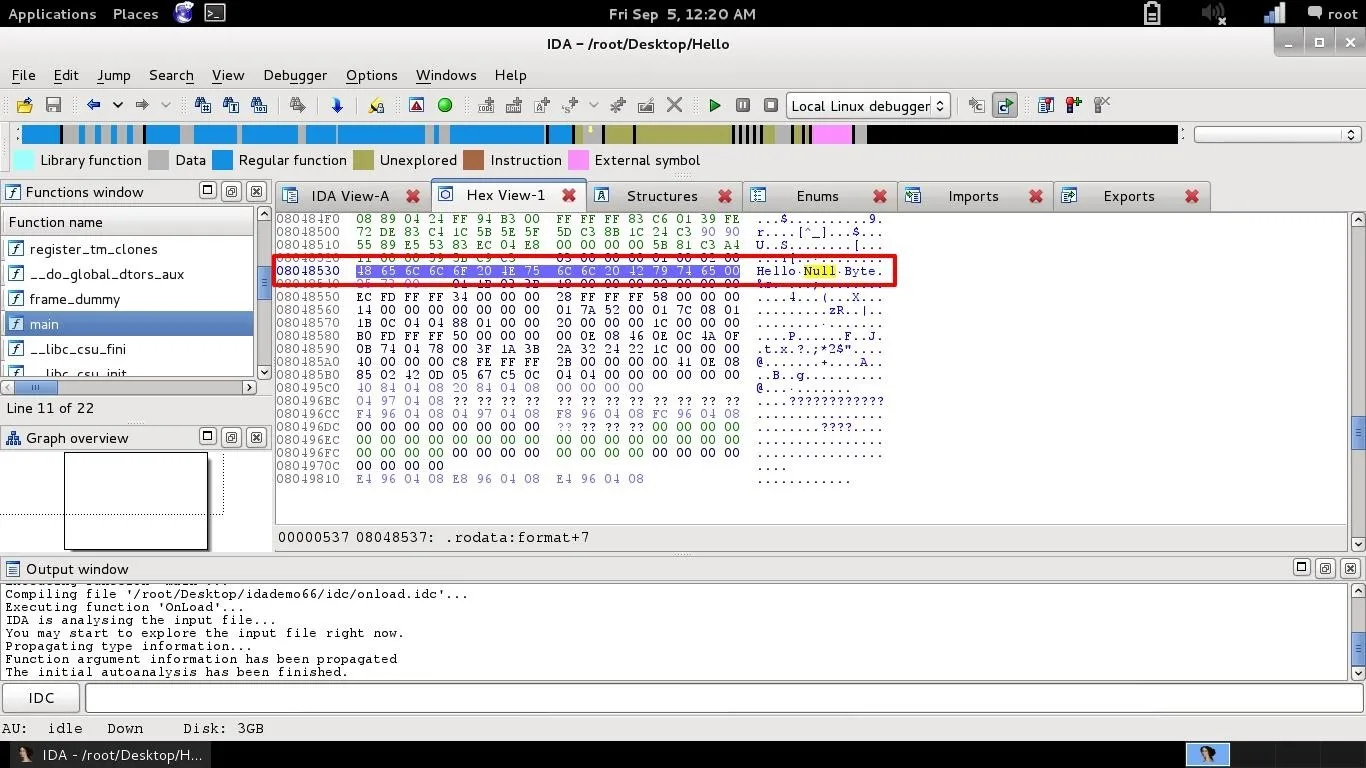Viewport: 1366px width, 768px height.
Task: Open the Search menu
Action: click(171, 75)
